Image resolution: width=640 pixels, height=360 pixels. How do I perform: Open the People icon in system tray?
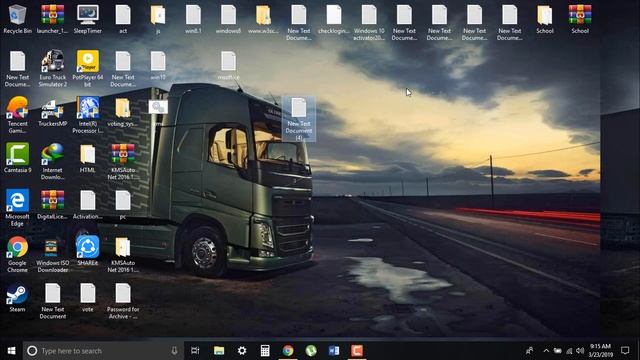tap(529, 351)
